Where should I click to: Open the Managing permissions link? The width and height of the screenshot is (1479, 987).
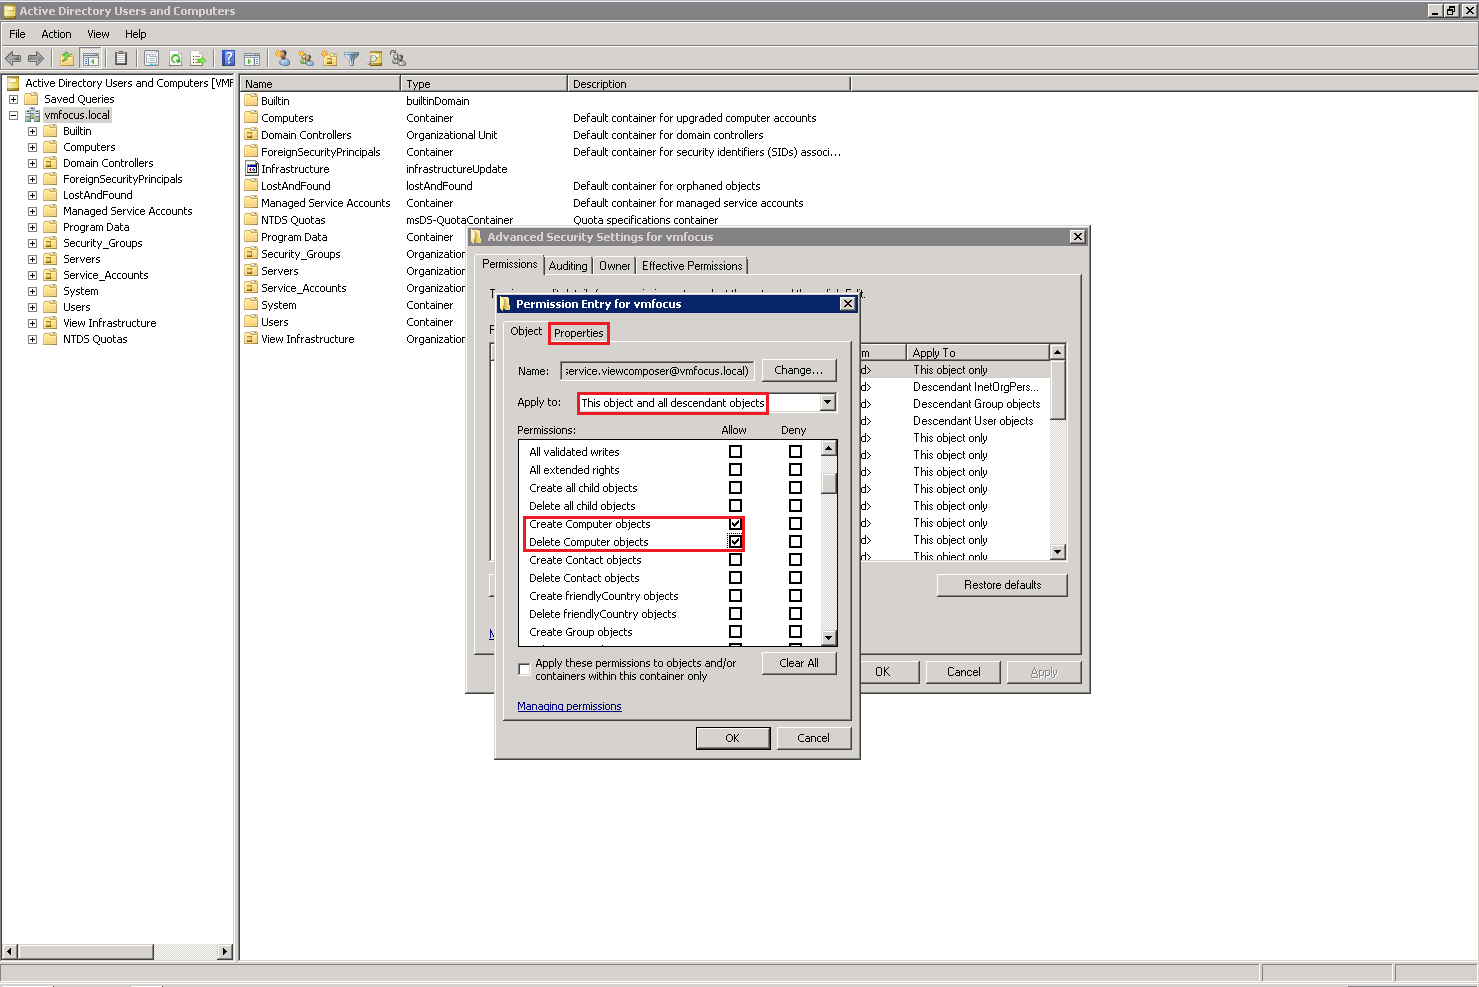coord(569,706)
